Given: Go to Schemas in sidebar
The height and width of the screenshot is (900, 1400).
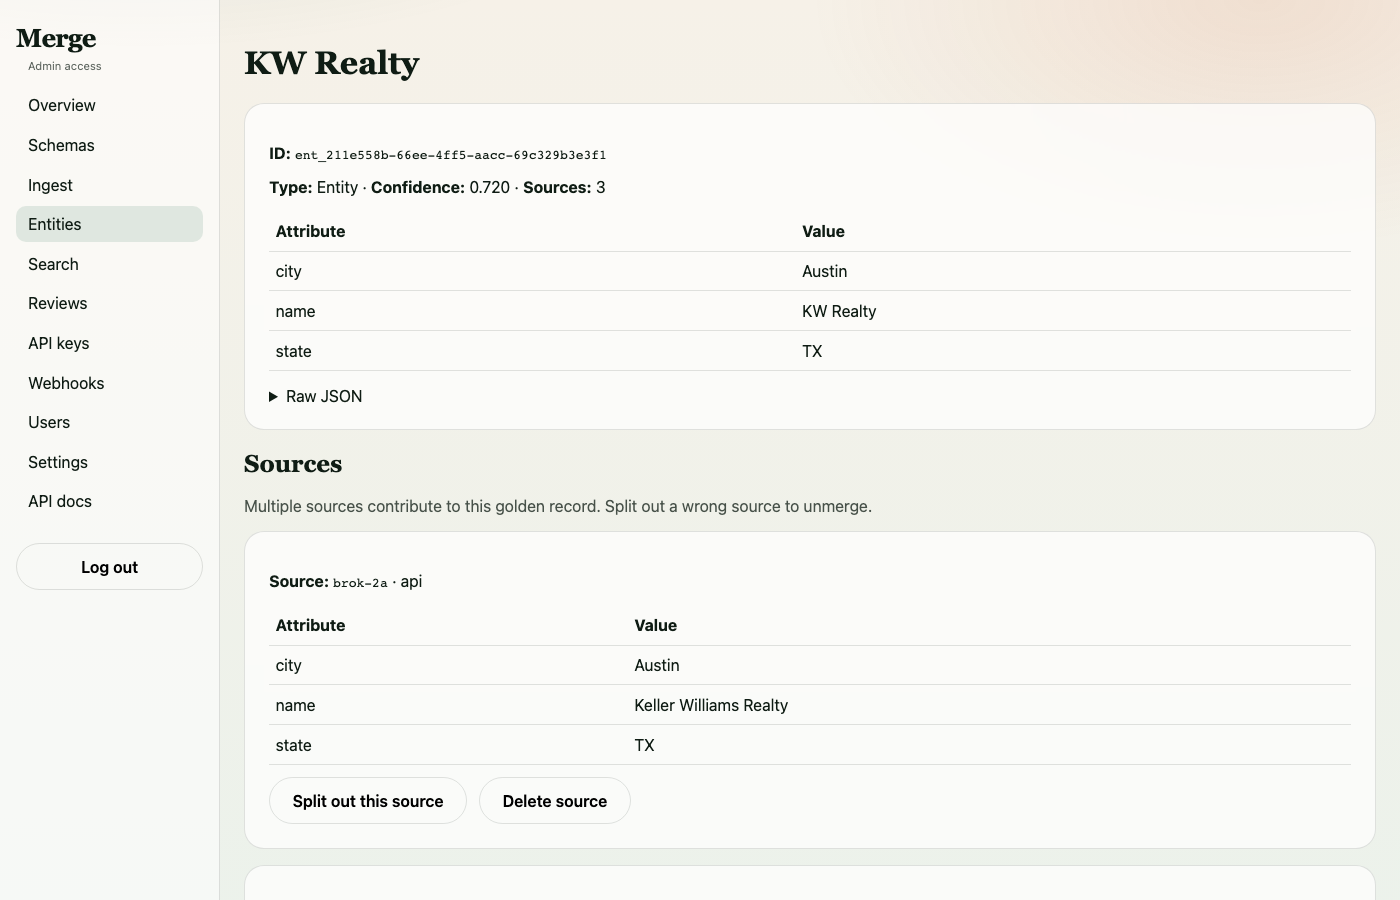Looking at the screenshot, I should coord(109,145).
